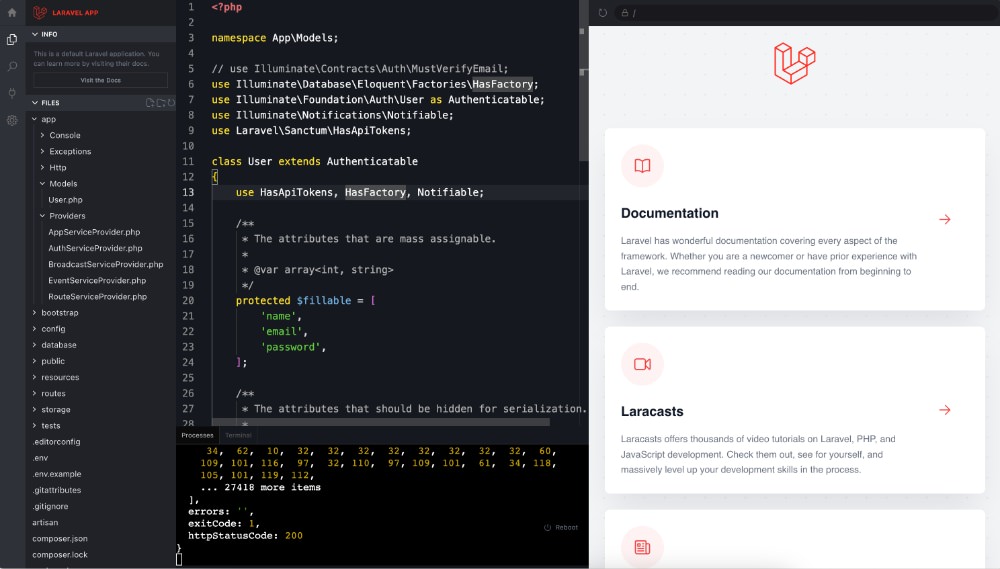Viewport: 1000px width, 569px height.
Task: Reload the preview browser page
Action: pyautogui.click(x=603, y=13)
